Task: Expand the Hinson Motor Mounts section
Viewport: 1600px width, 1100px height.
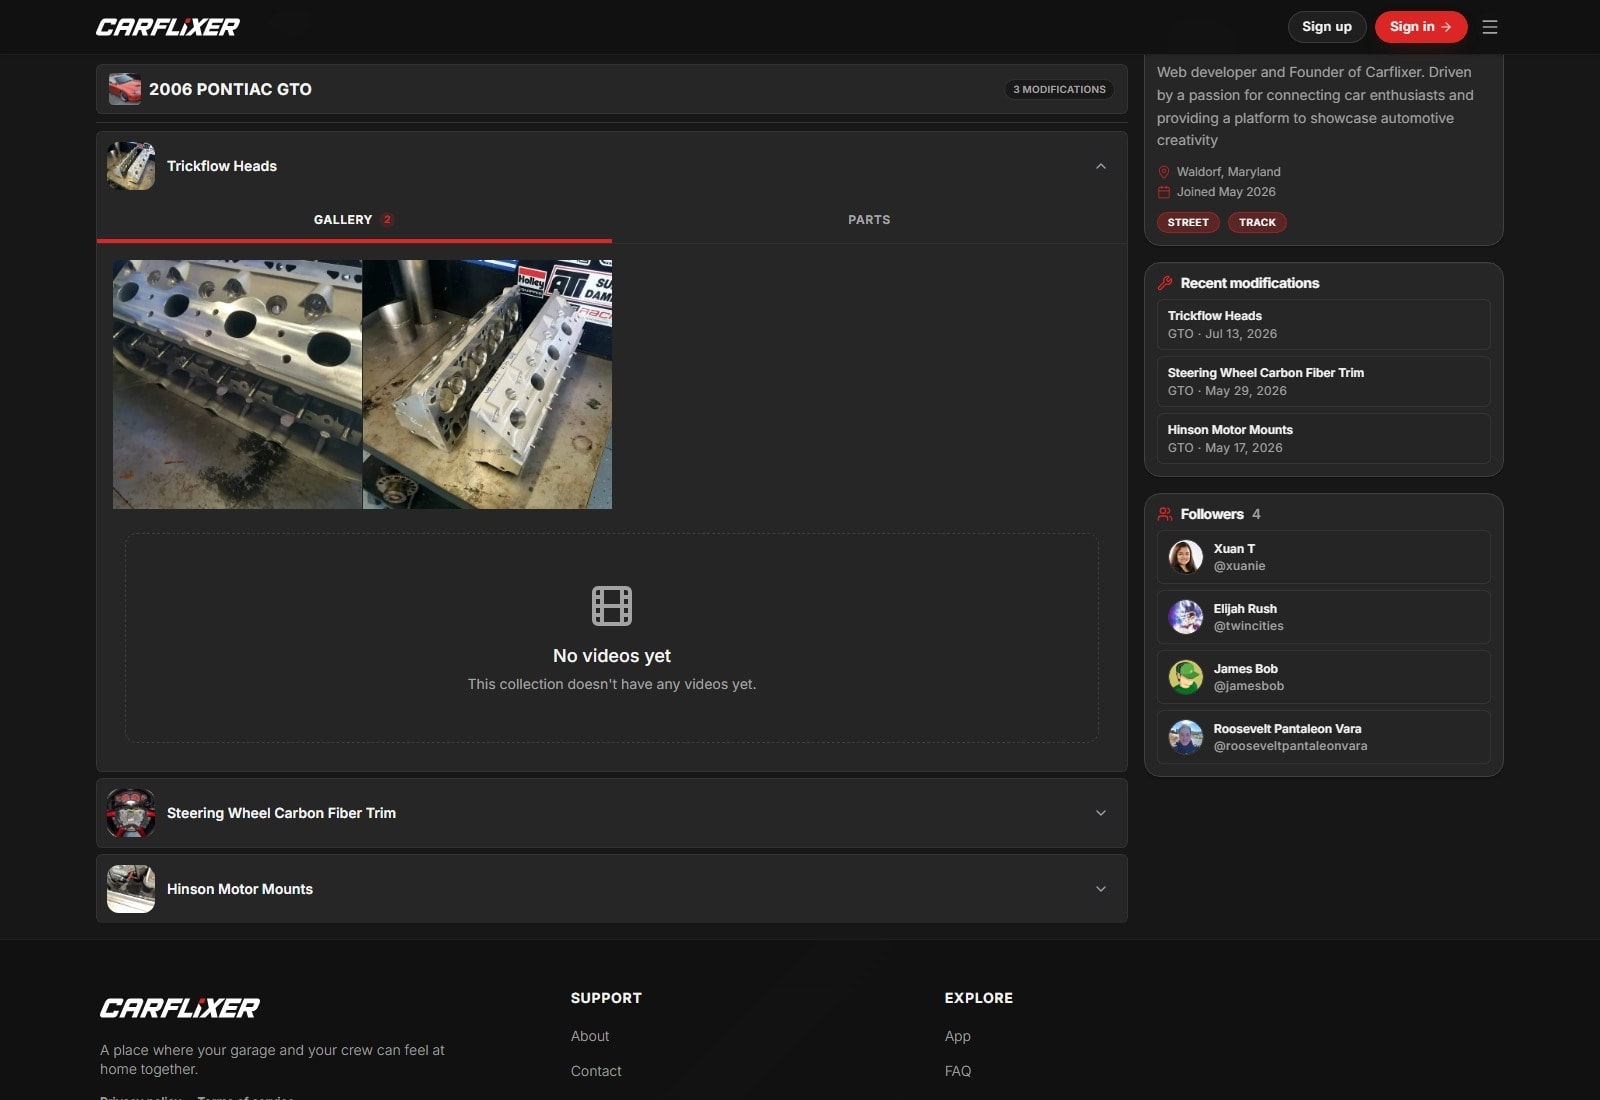Action: pos(1100,889)
